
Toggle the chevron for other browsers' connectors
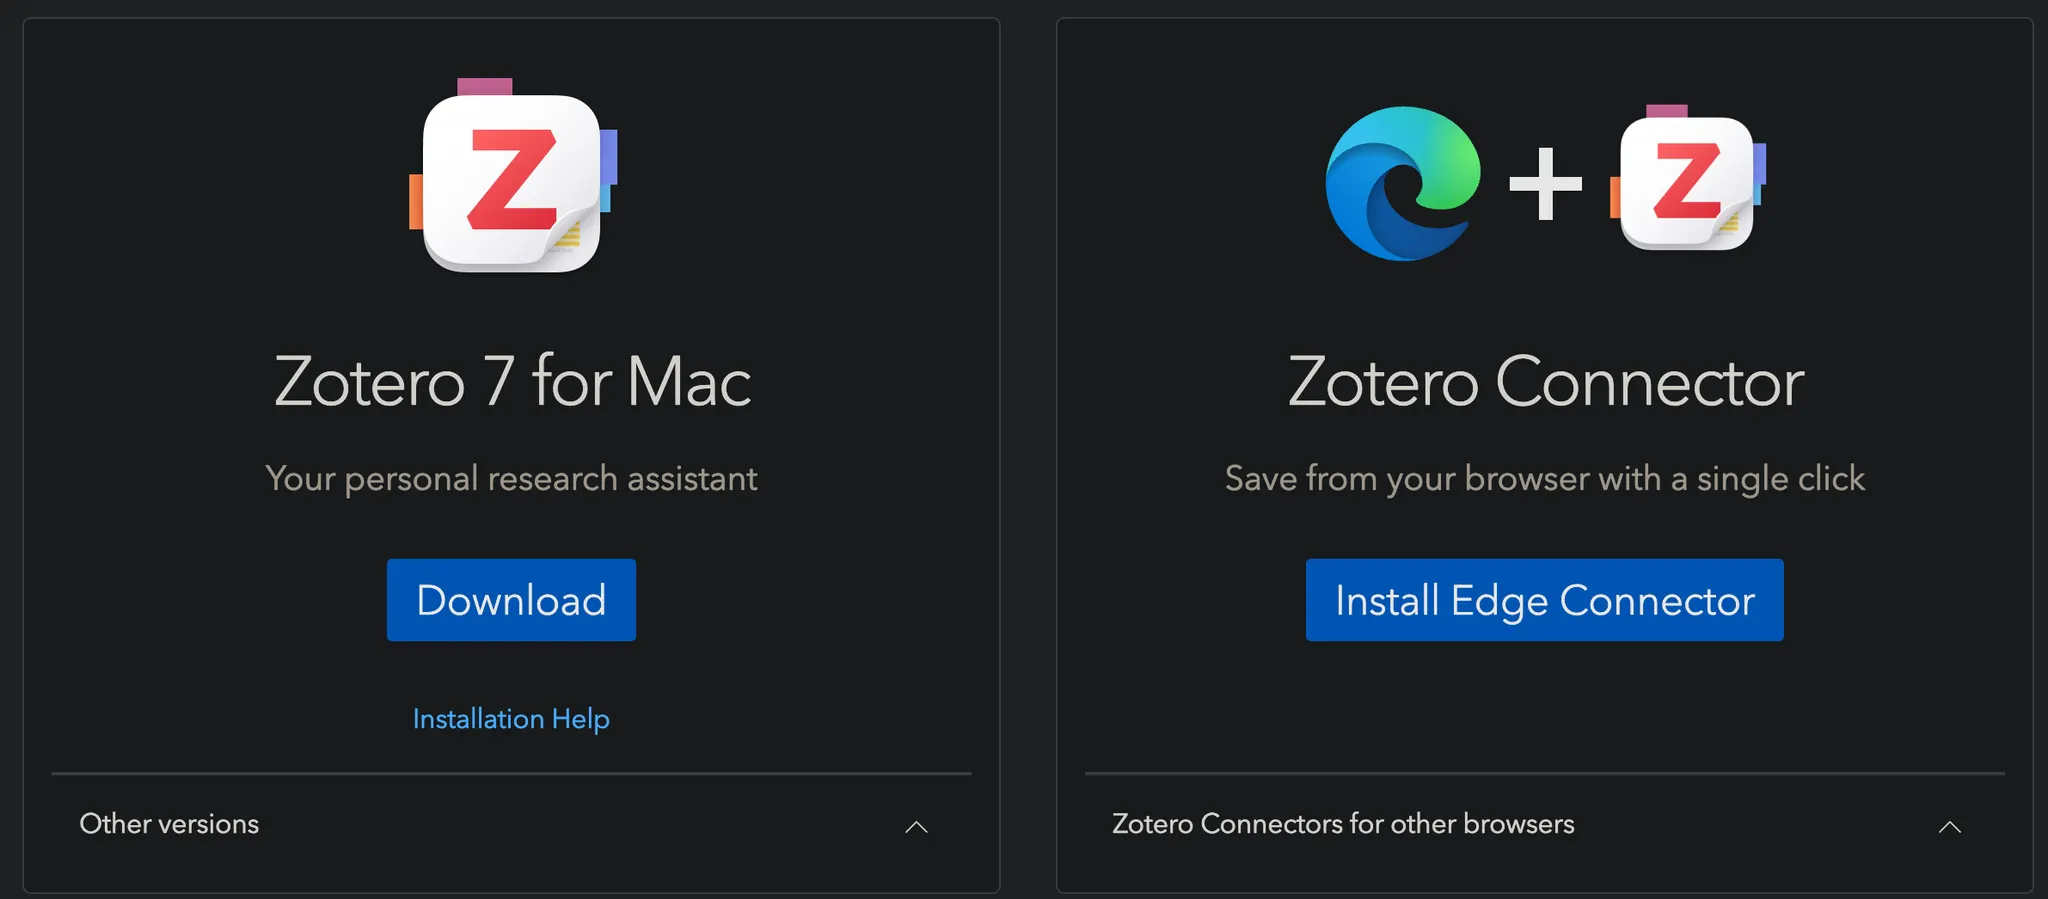coord(1949,826)
